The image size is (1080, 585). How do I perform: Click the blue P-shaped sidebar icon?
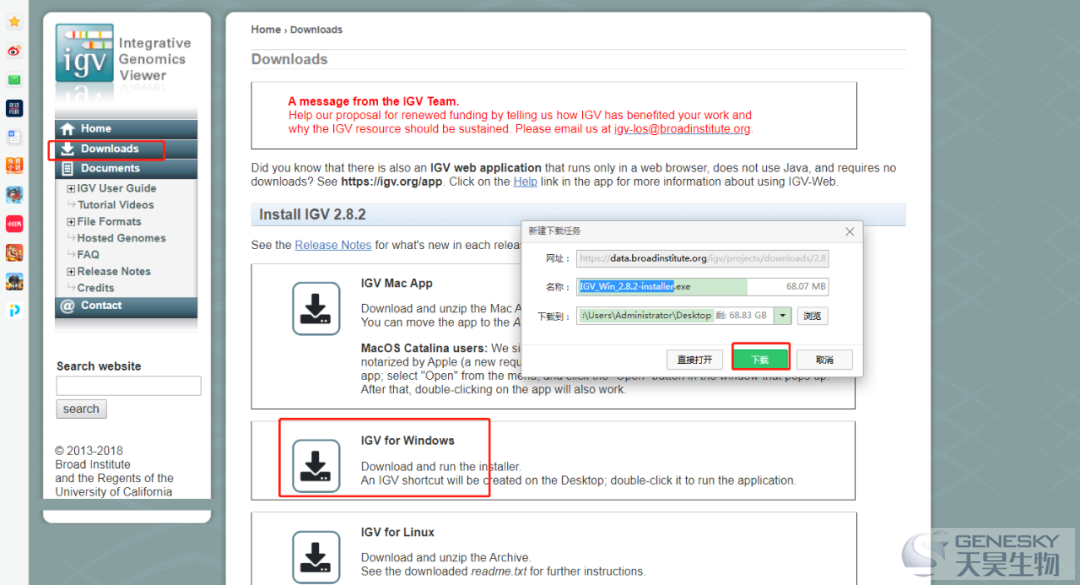pyautogui.click(x=14, y=311)
